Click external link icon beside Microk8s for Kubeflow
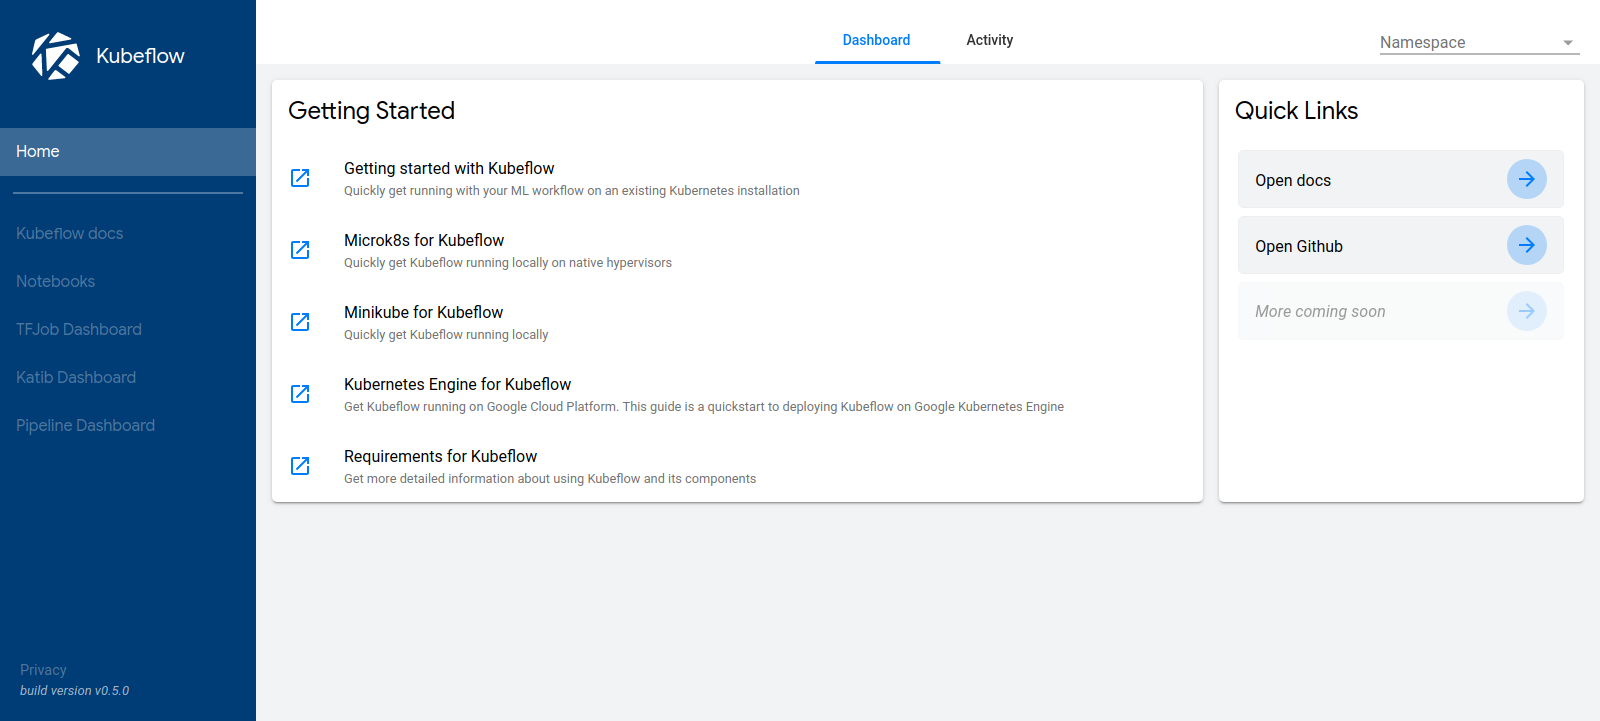Image resolution: width=1600 pixels, height=721 pixels. click(x=300, y=250)
